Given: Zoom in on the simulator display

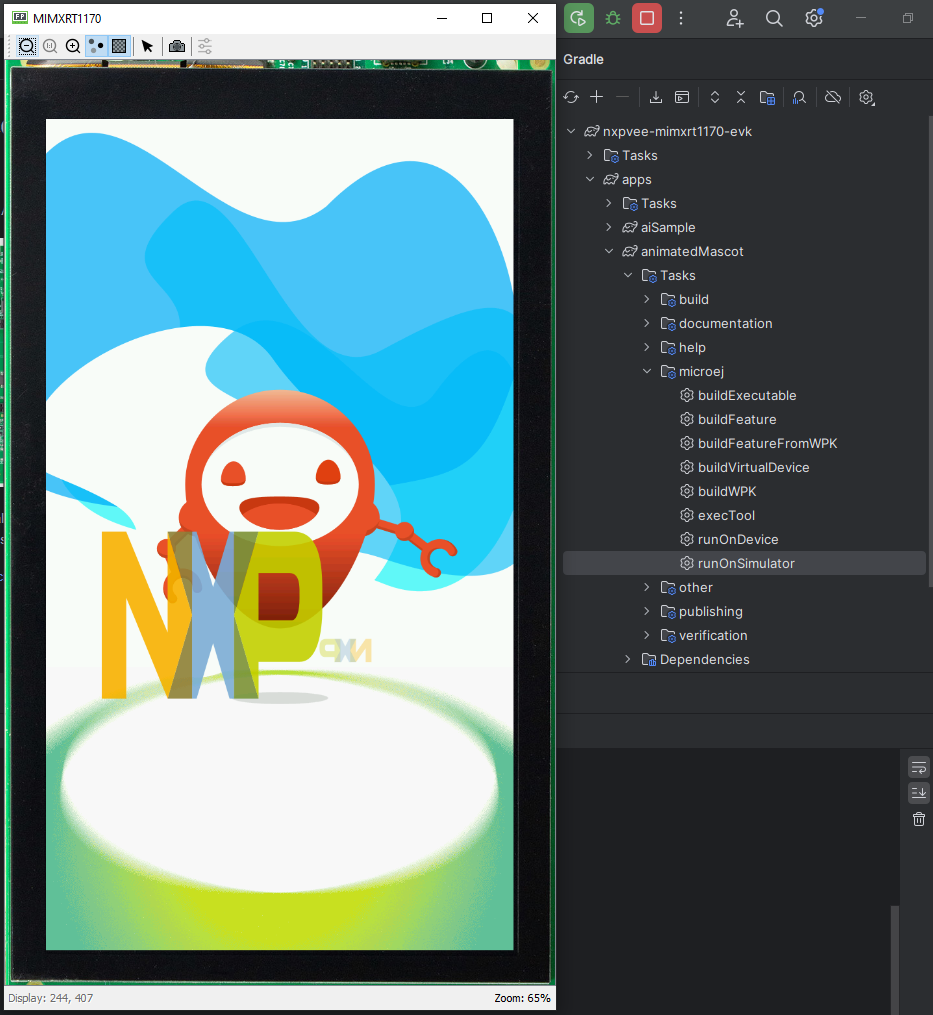Looking at the screenshot, I should (x=73, y=46).
